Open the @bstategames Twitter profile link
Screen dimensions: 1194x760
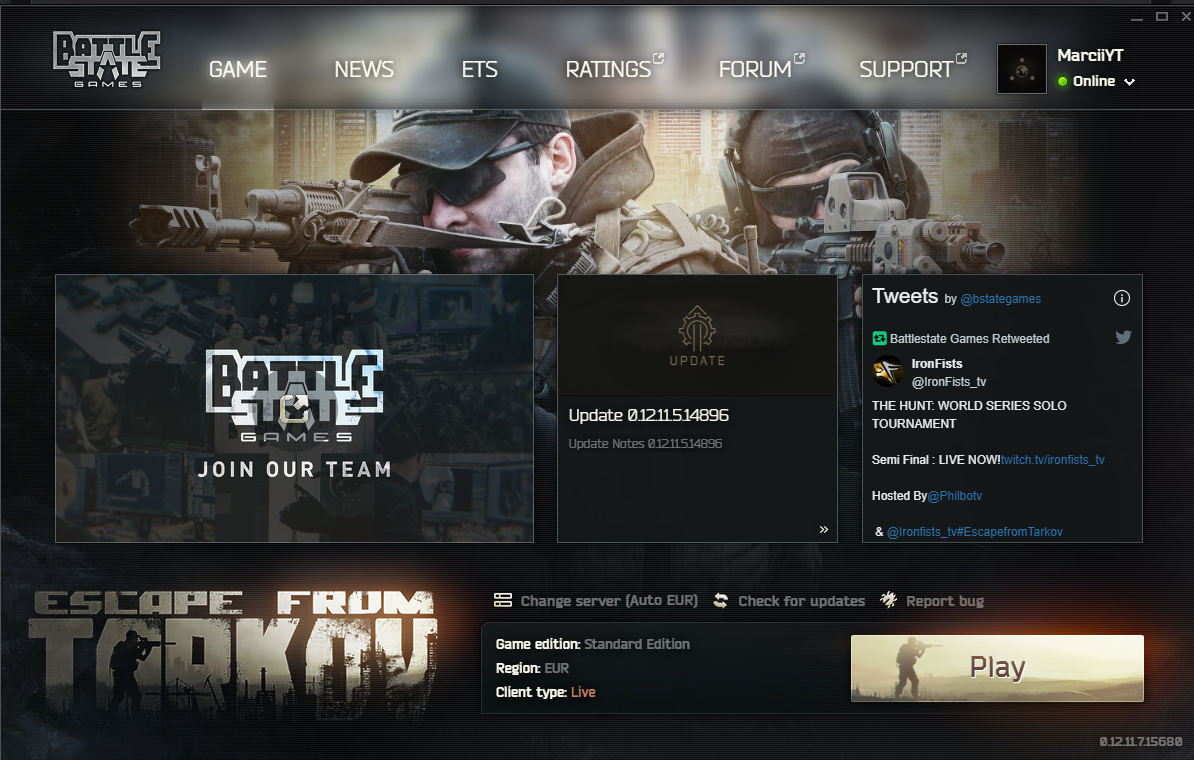click(x=1001, y=299)
